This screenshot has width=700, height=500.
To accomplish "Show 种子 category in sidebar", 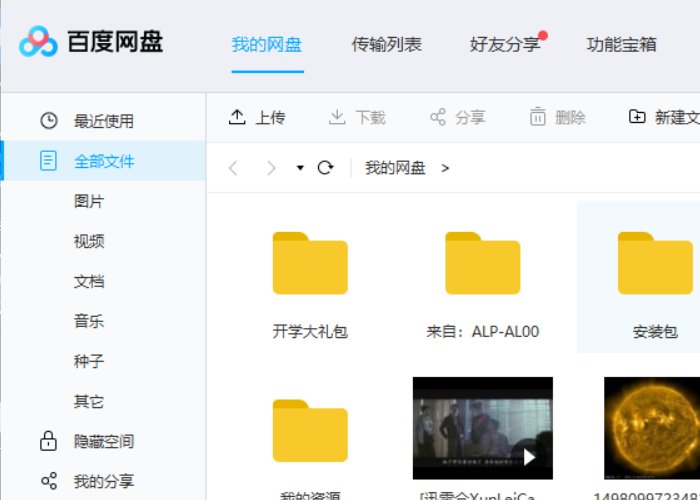I will pos(89,361).
